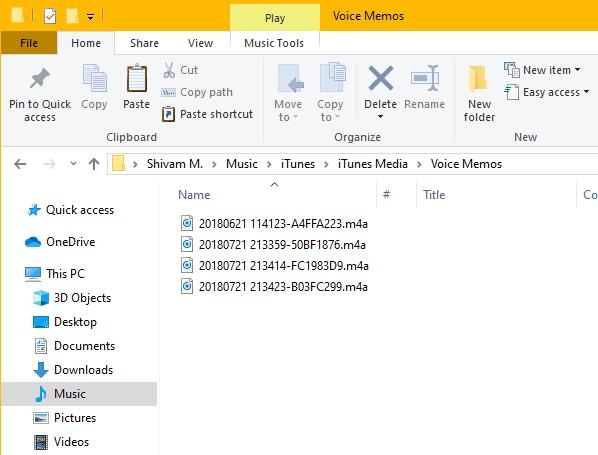Open the Delete dropdown arrow
The image size is (598, 455).
pyautogui.click(x=380, y=117)
